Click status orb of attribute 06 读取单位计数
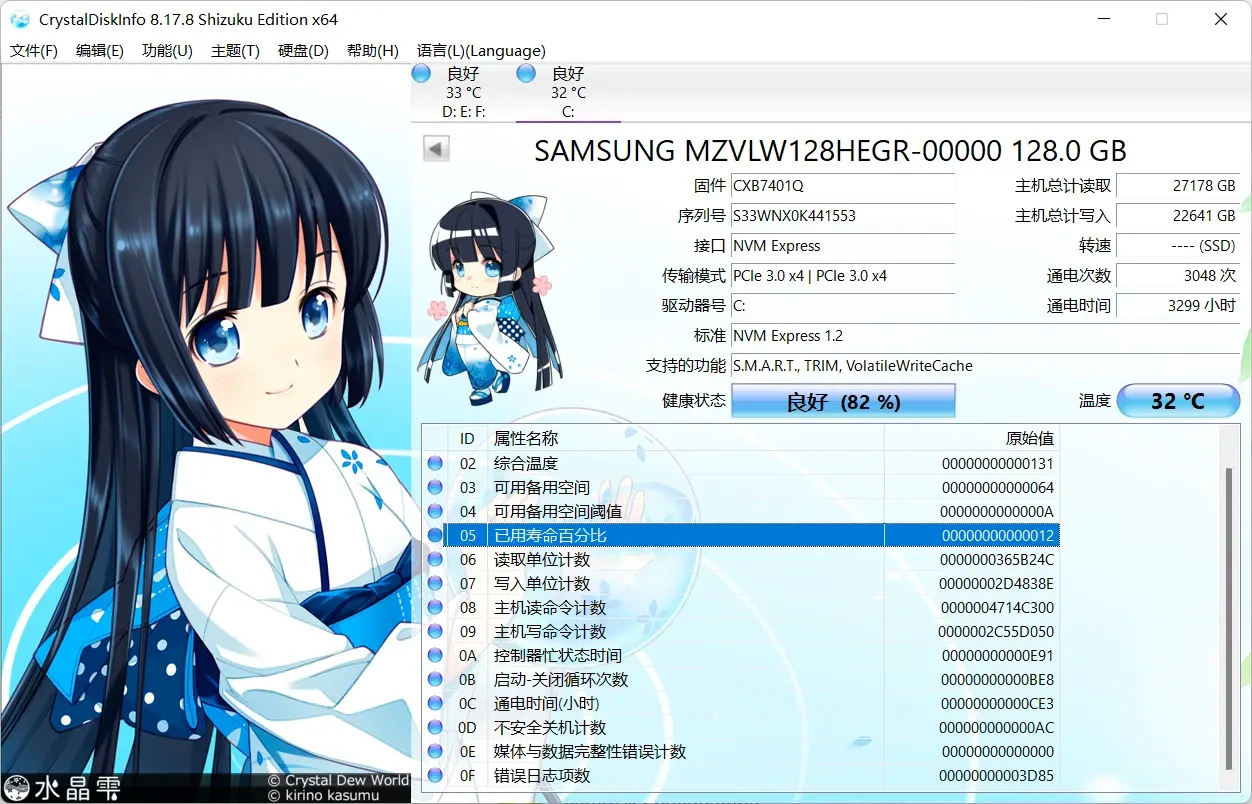The width and height of the screenshot is (1252, 804). point(435,559)
